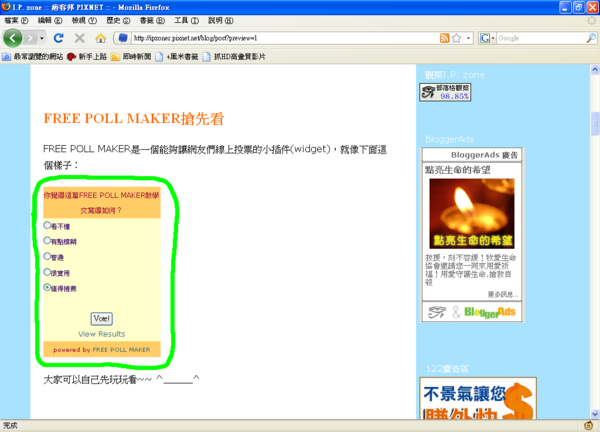Open the 檔案 (F) menu
600x432 pixels.
pos(16,20)
